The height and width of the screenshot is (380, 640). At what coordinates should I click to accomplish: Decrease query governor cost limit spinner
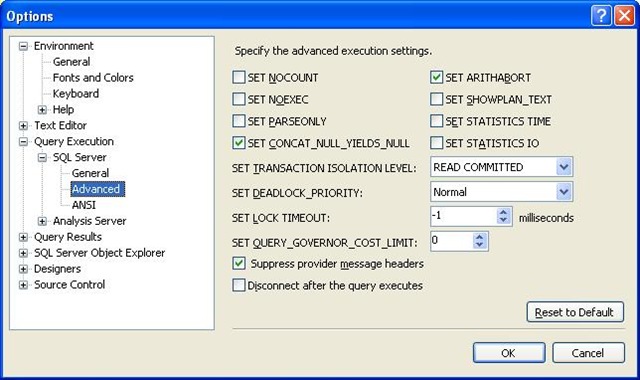[479, 245]
